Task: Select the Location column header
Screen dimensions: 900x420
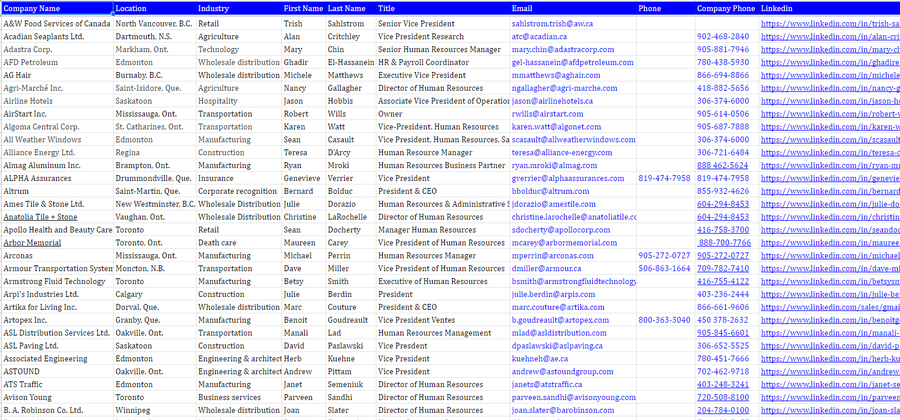Action: (155, 9)
